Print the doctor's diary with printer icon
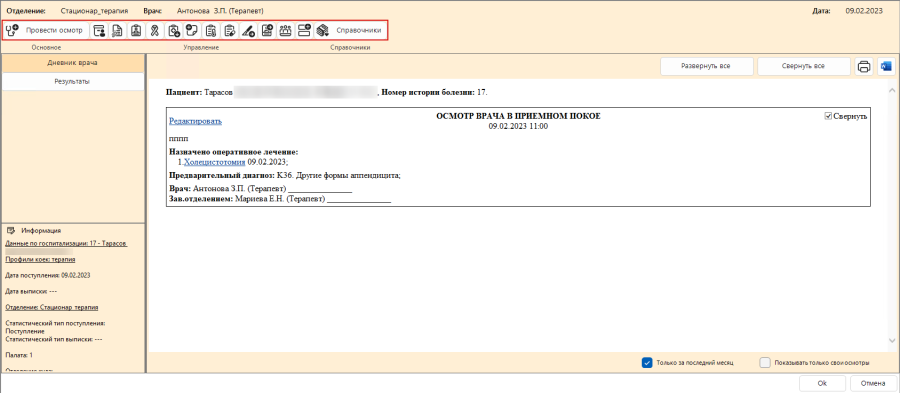The image size is (900, 393). [863, 67]
